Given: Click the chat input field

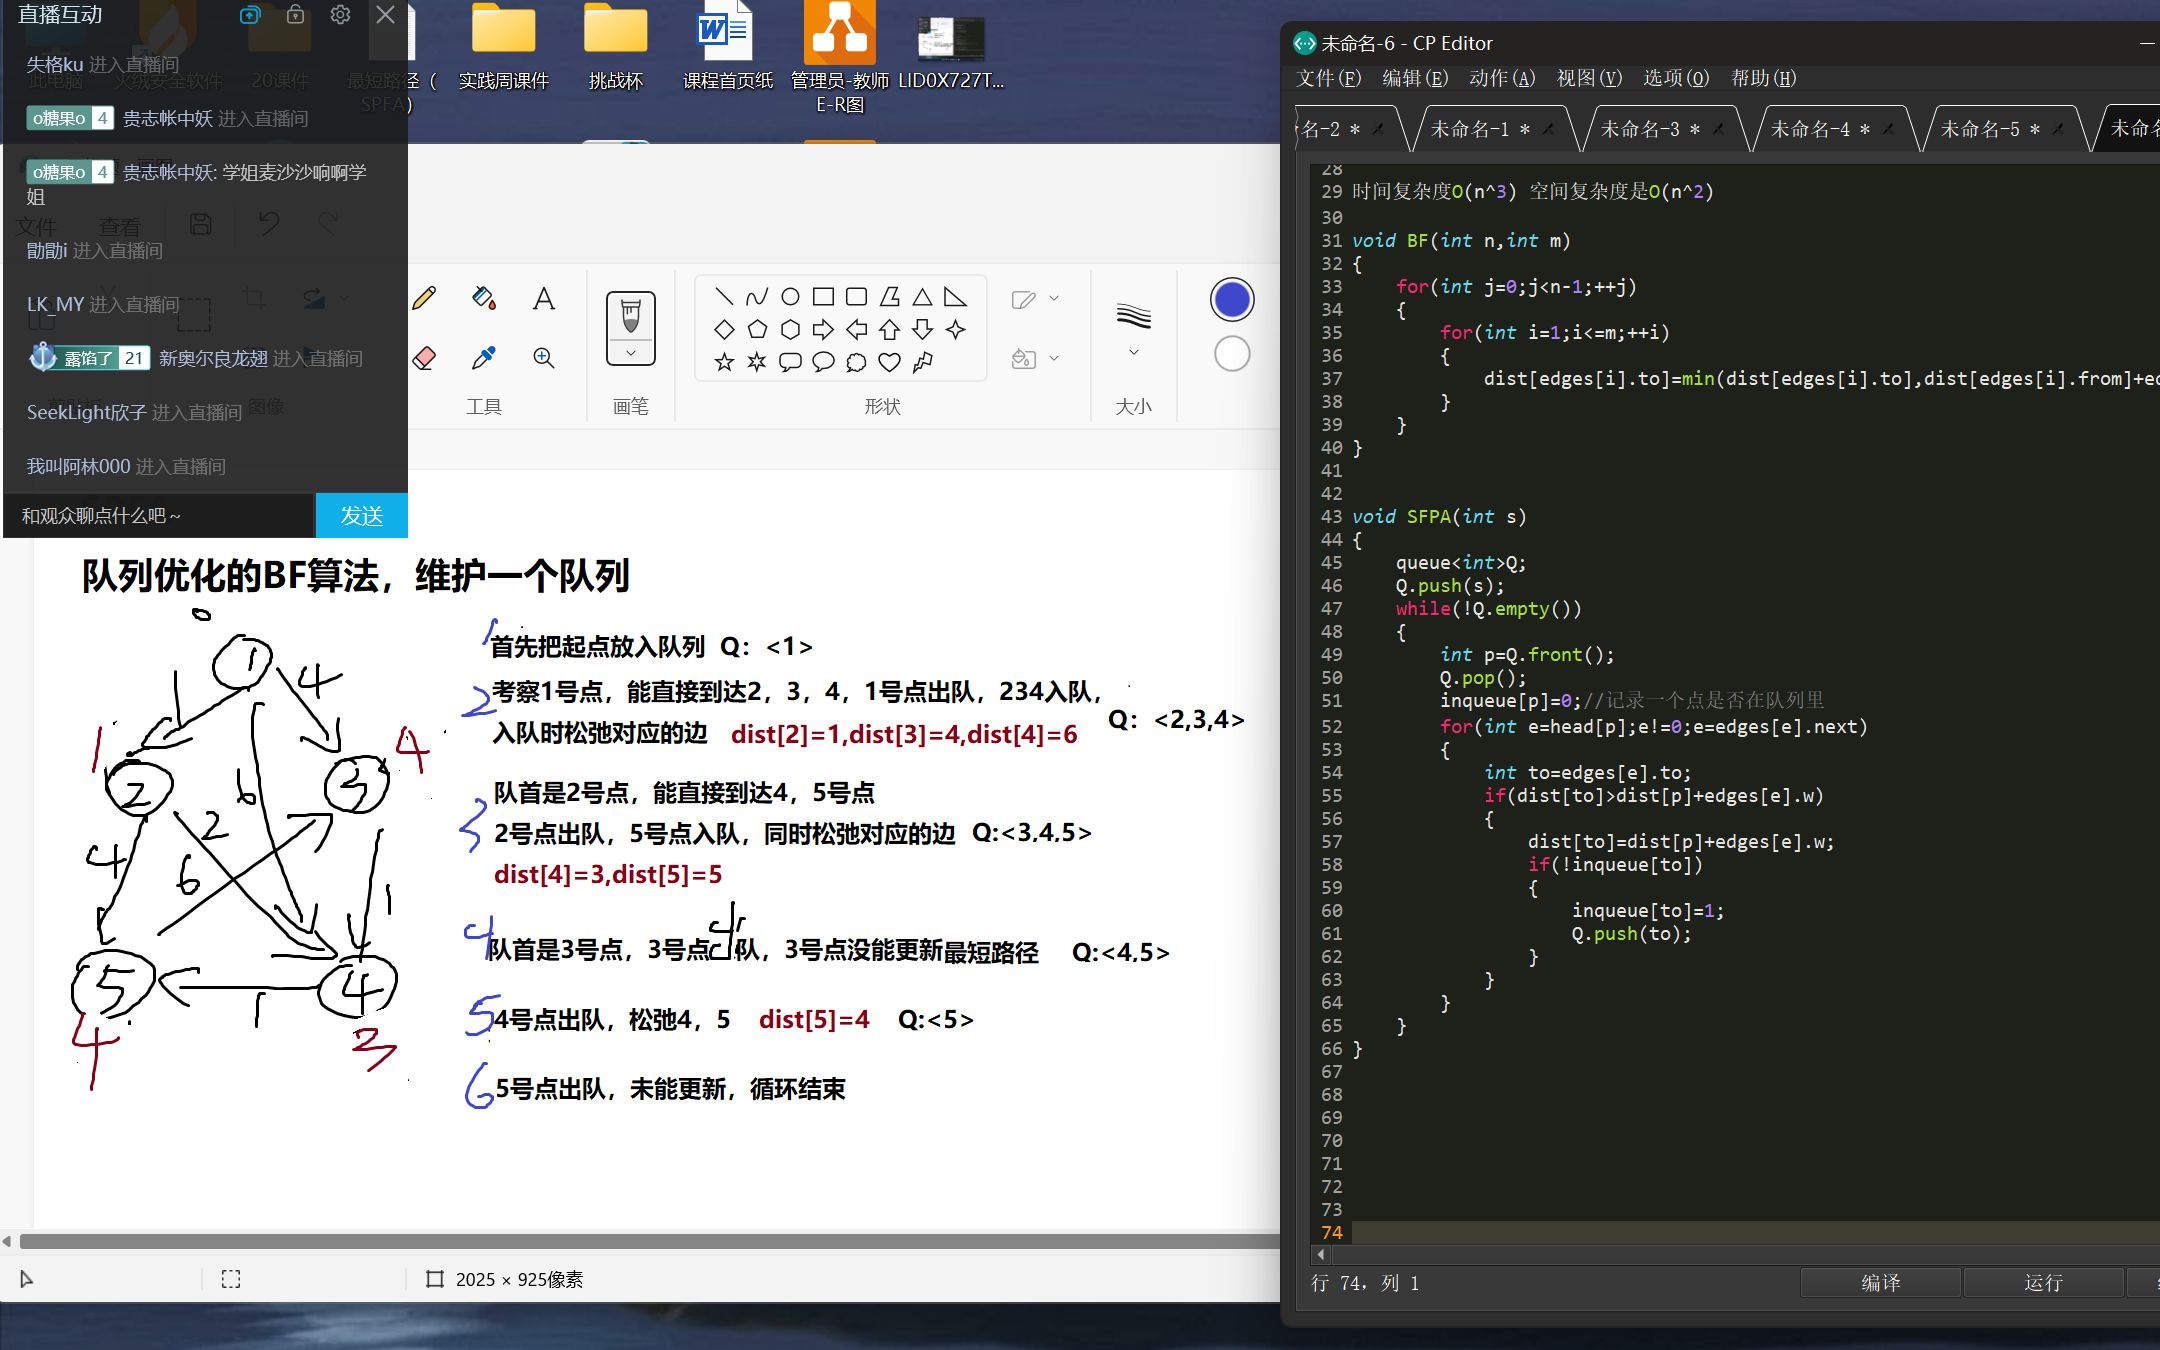Looking at the screenshot, I should tap(160, 515).
